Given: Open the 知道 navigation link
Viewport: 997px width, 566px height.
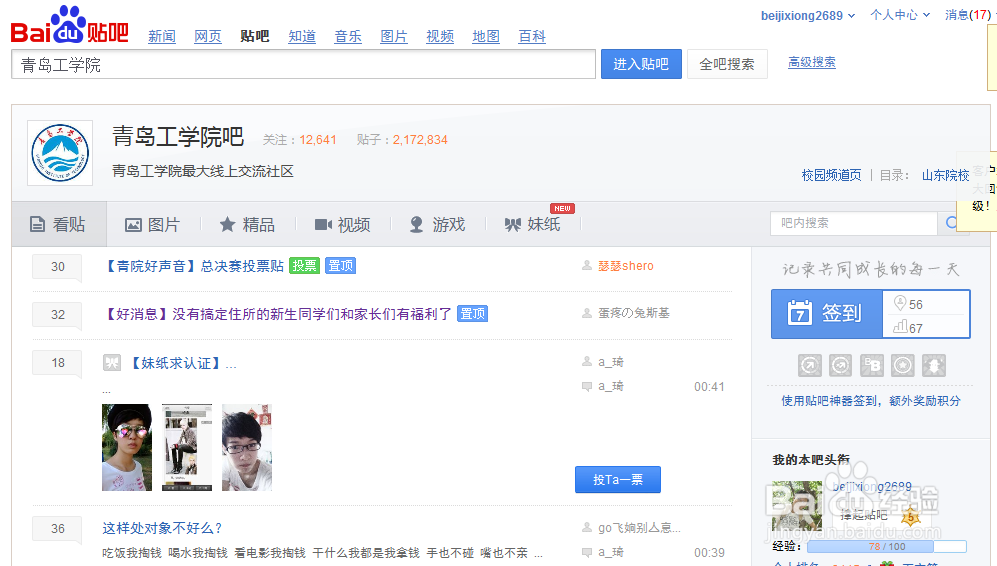Looking at the screenshot, I should pos(302,37).
